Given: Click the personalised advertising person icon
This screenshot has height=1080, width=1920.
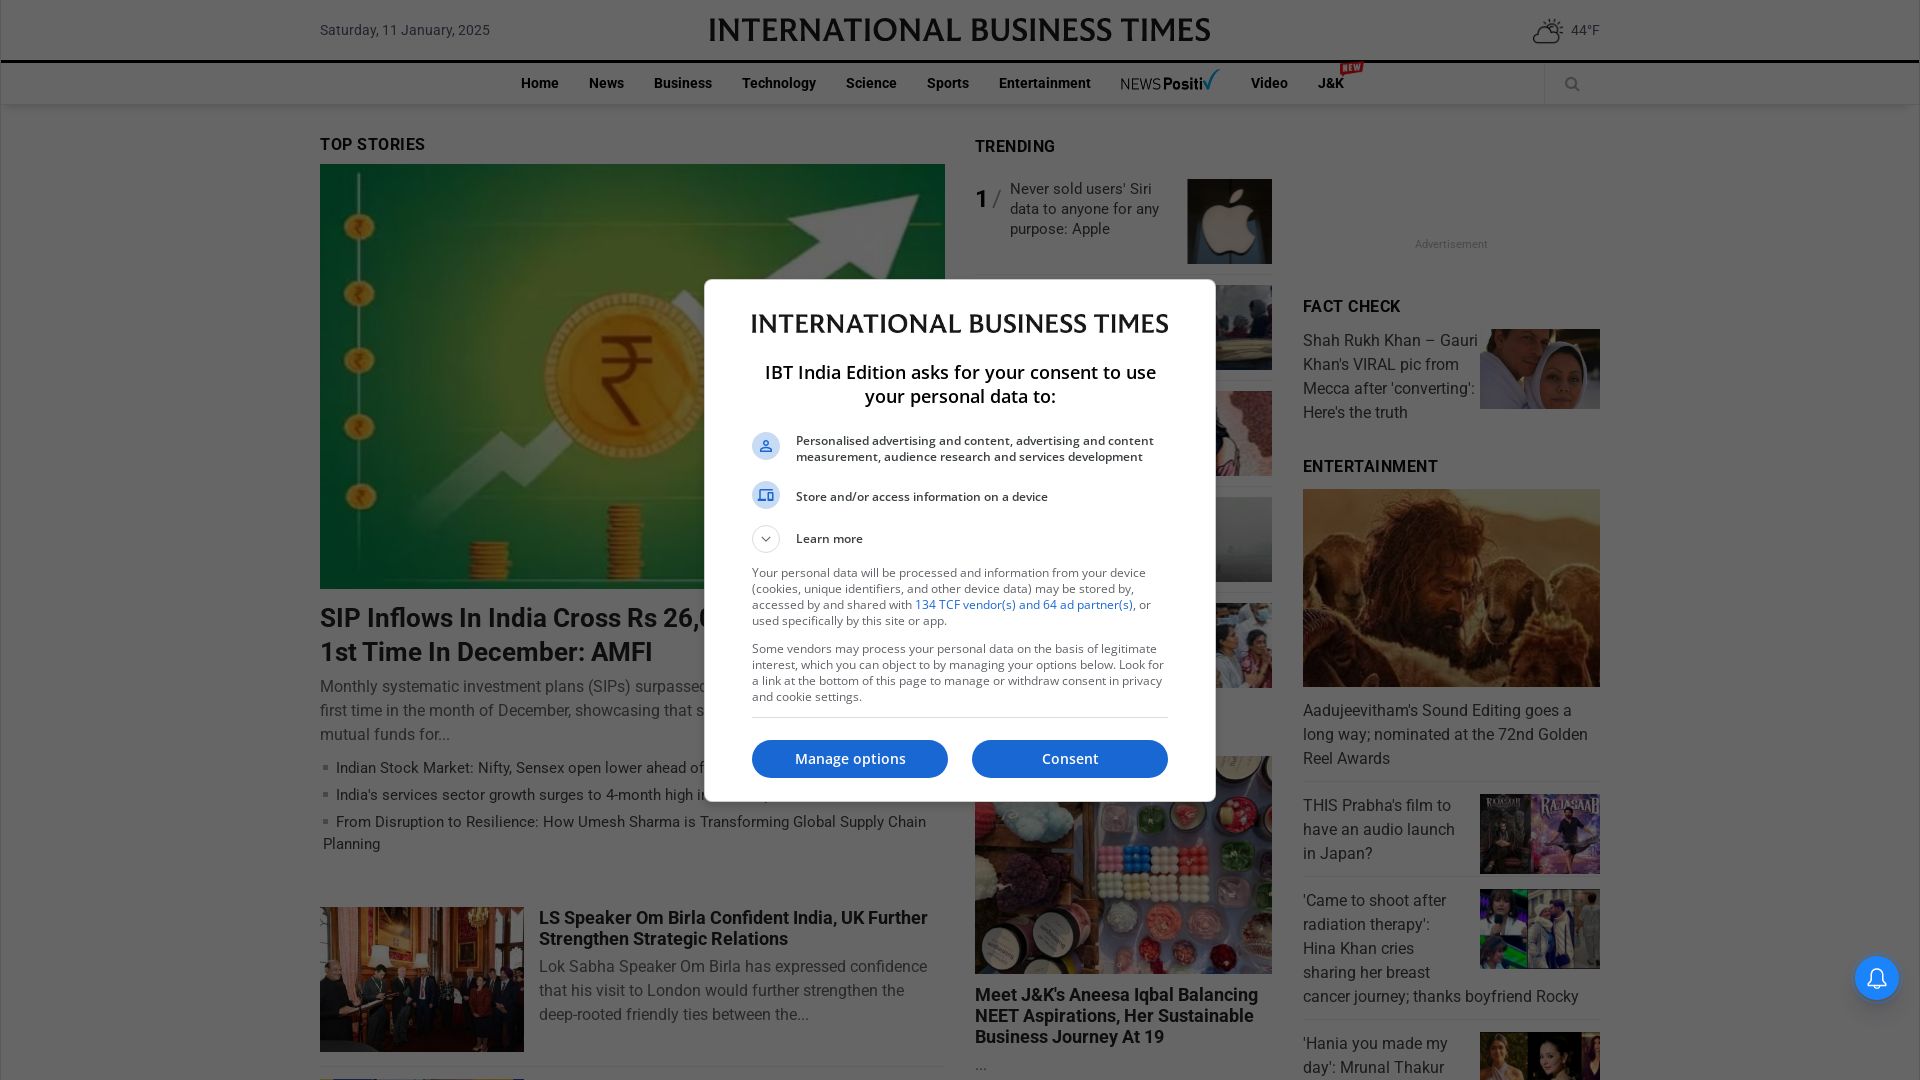Looking at the screenshot, I should [766, 446].
